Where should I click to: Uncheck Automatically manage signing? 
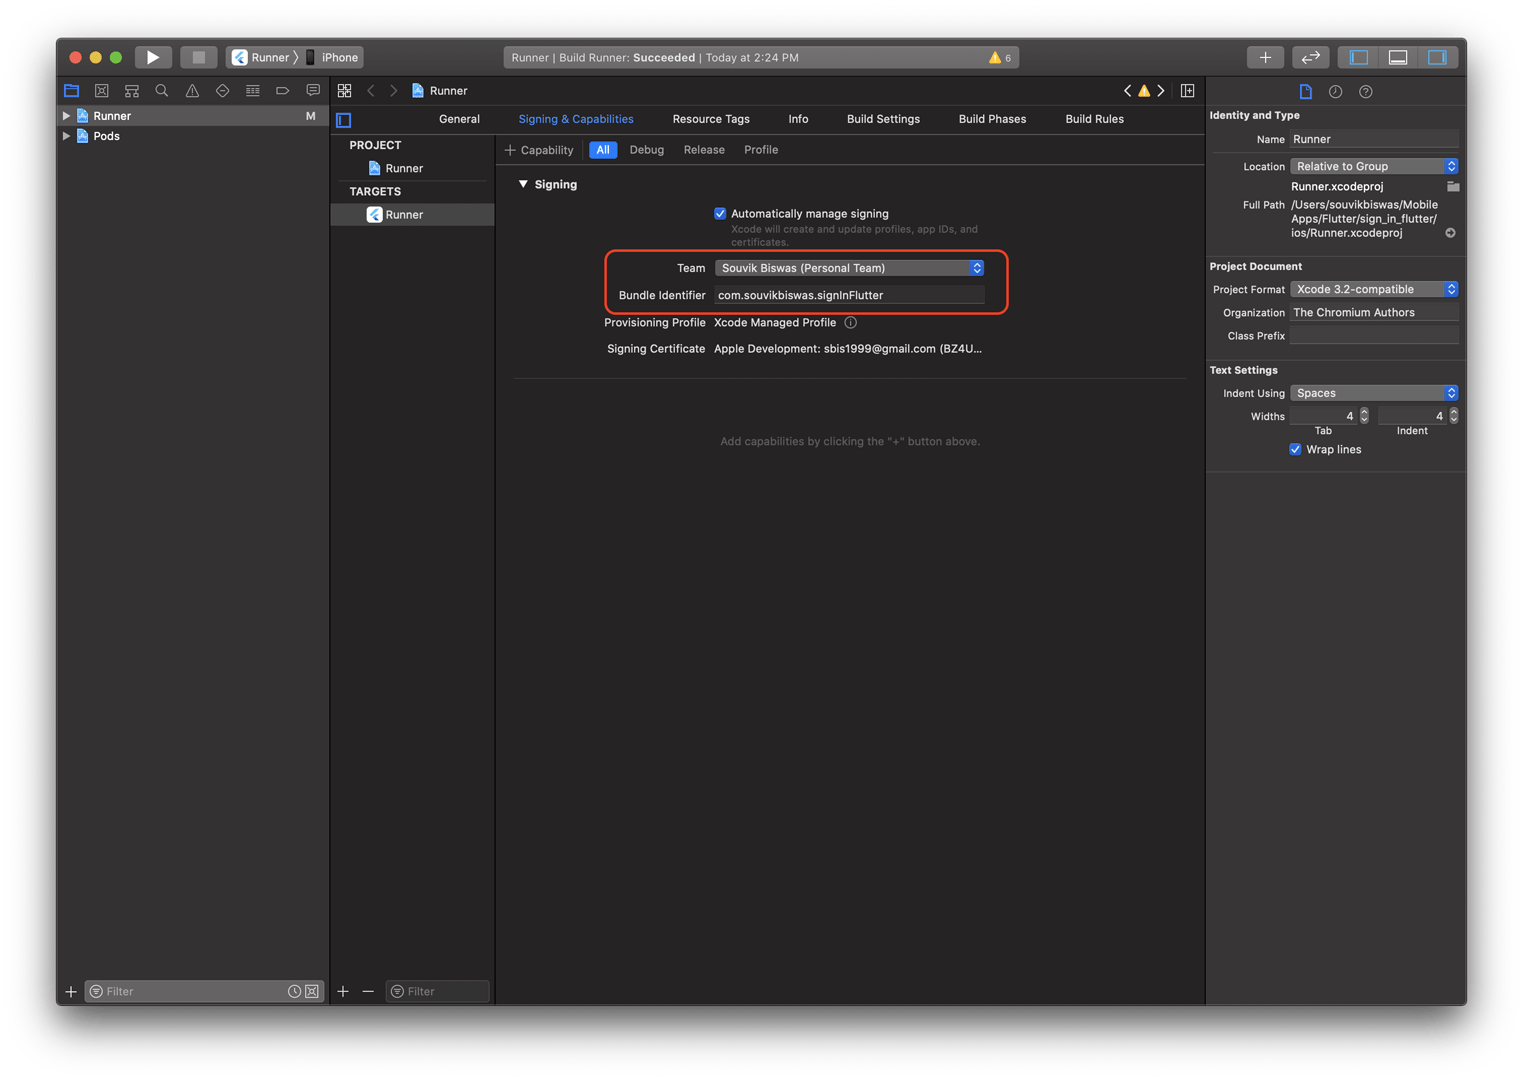pos(720,214)
